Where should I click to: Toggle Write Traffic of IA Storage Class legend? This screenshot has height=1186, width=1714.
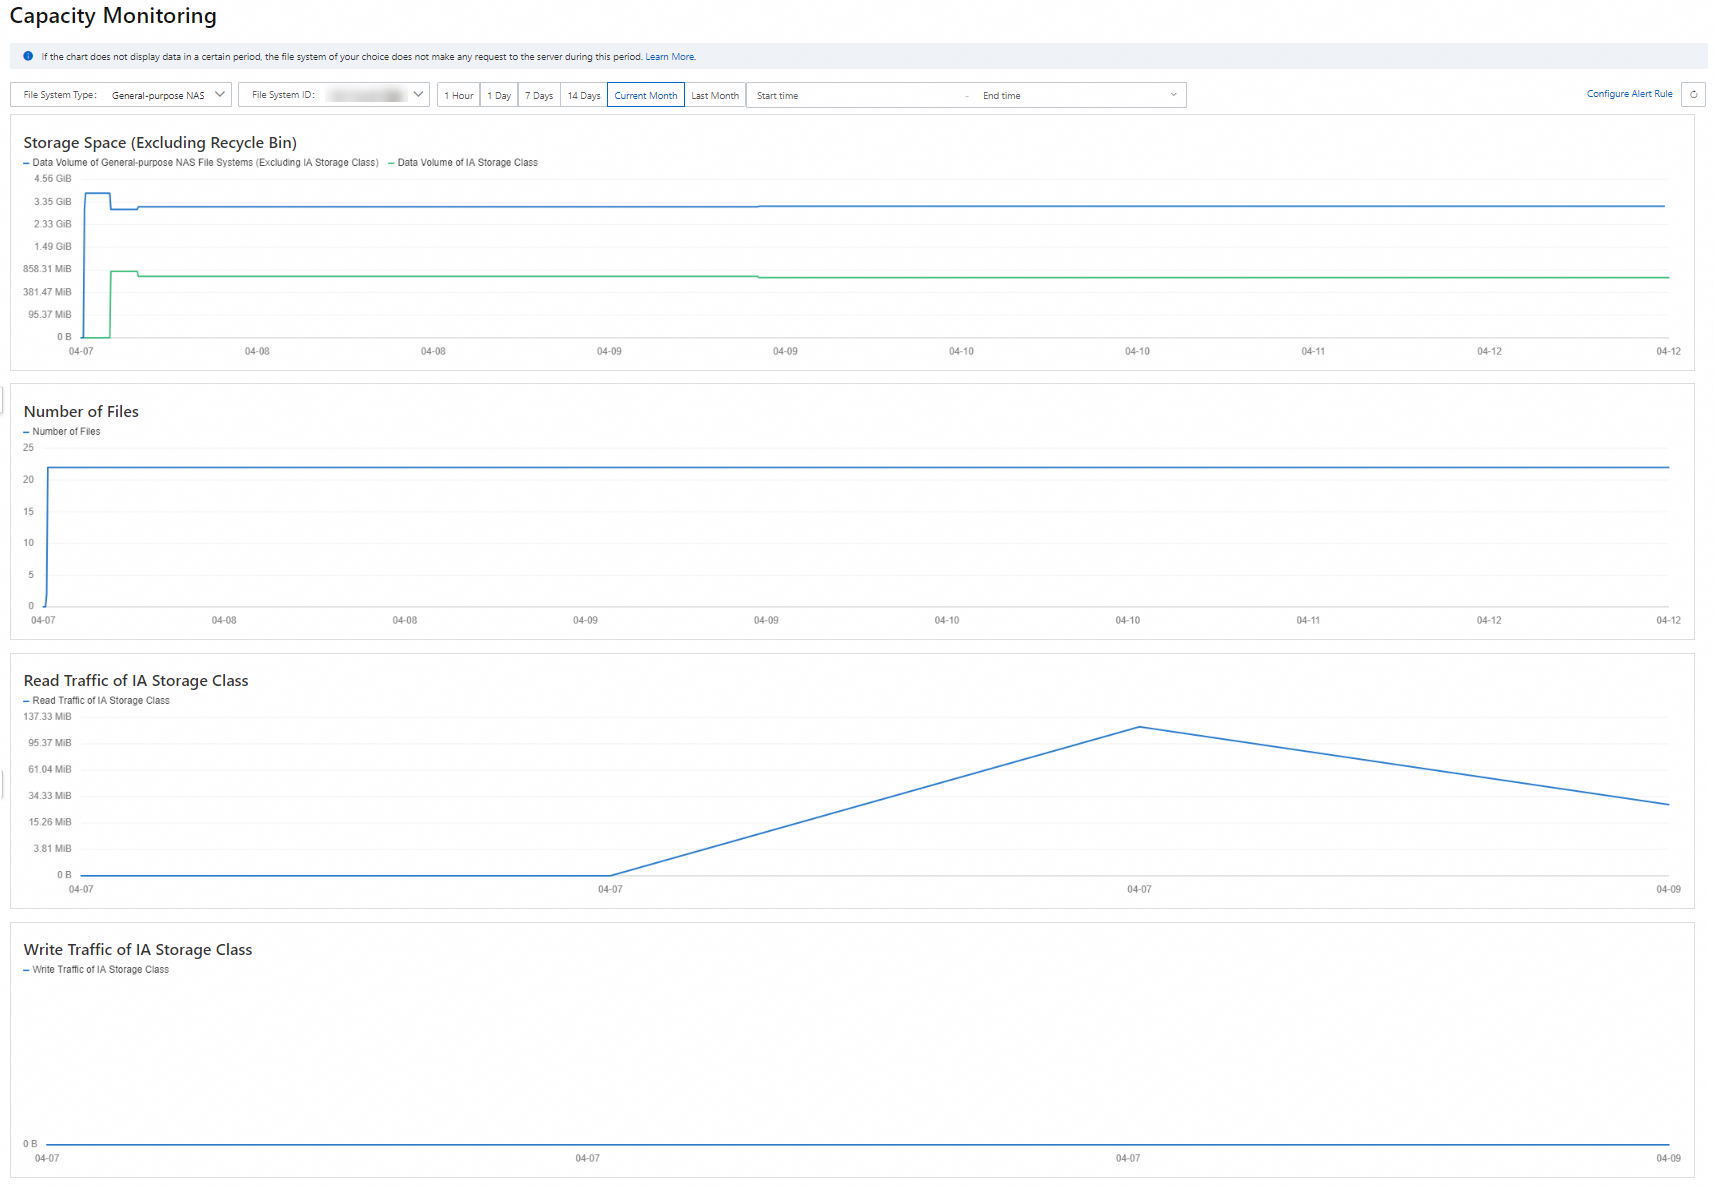tap(96, 970)
